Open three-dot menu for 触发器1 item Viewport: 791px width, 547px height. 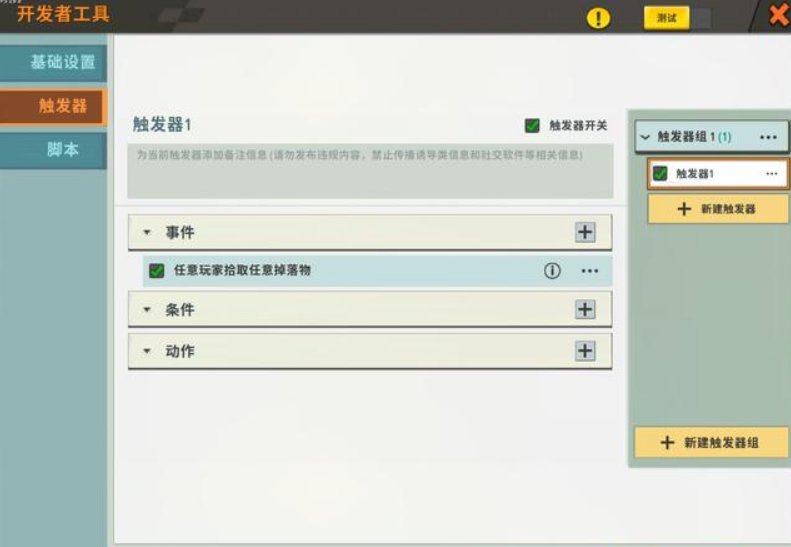771,174
